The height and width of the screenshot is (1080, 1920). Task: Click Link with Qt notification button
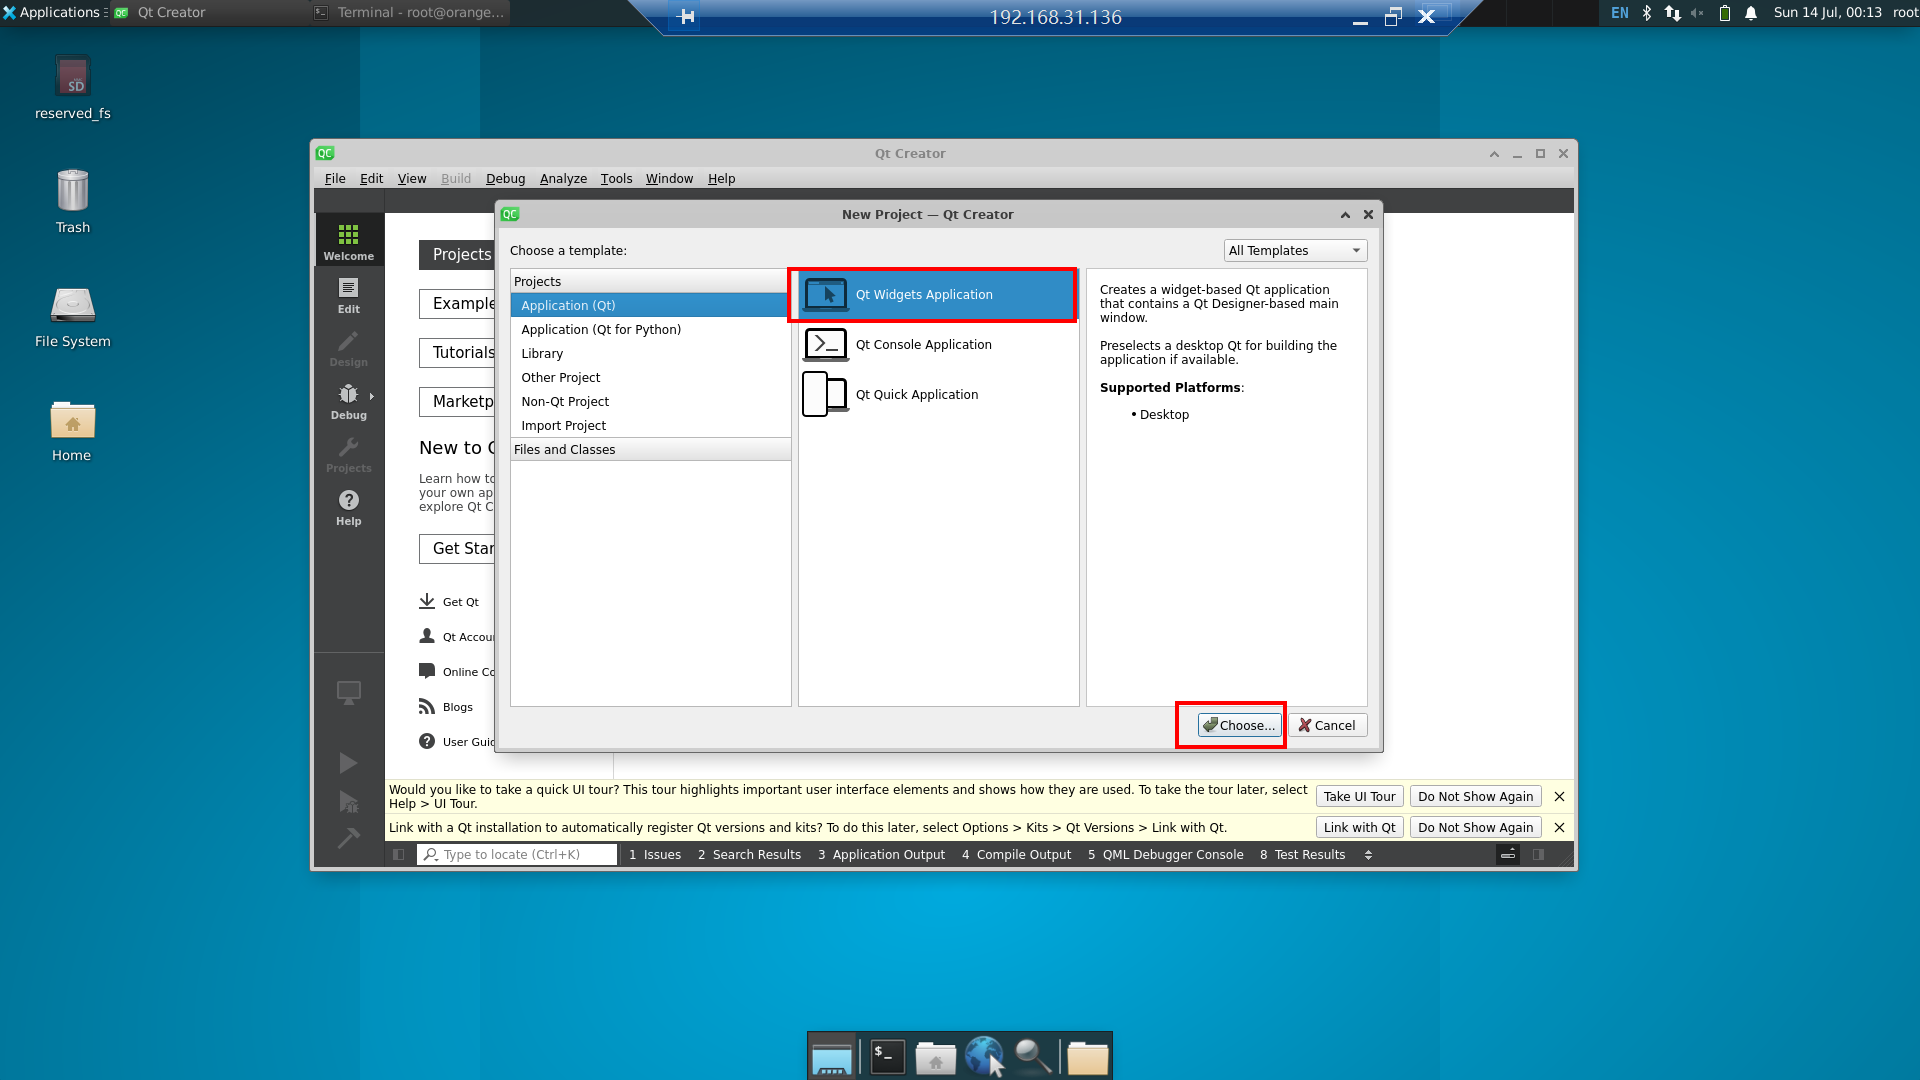[x=1358, y=827]
